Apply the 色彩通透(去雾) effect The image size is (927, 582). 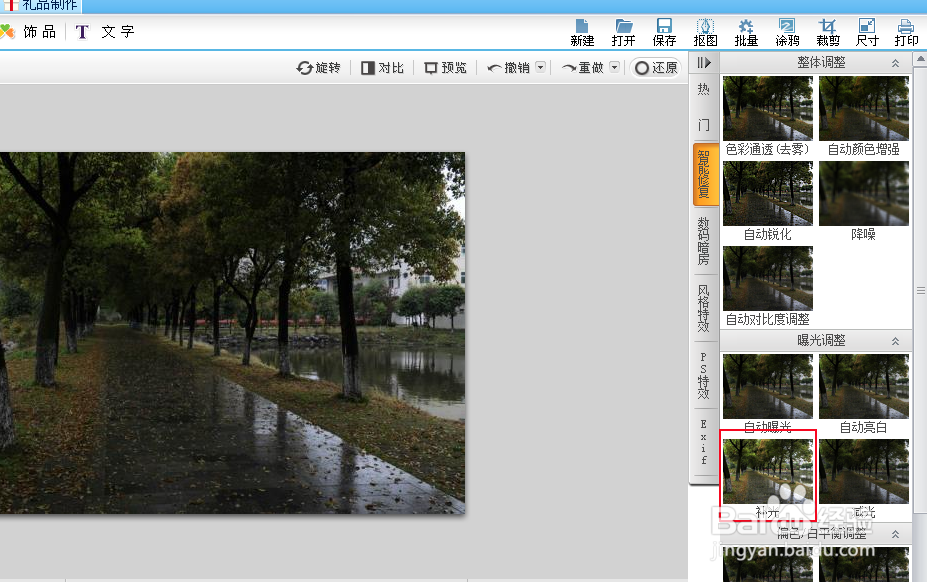tap(768, 116)
